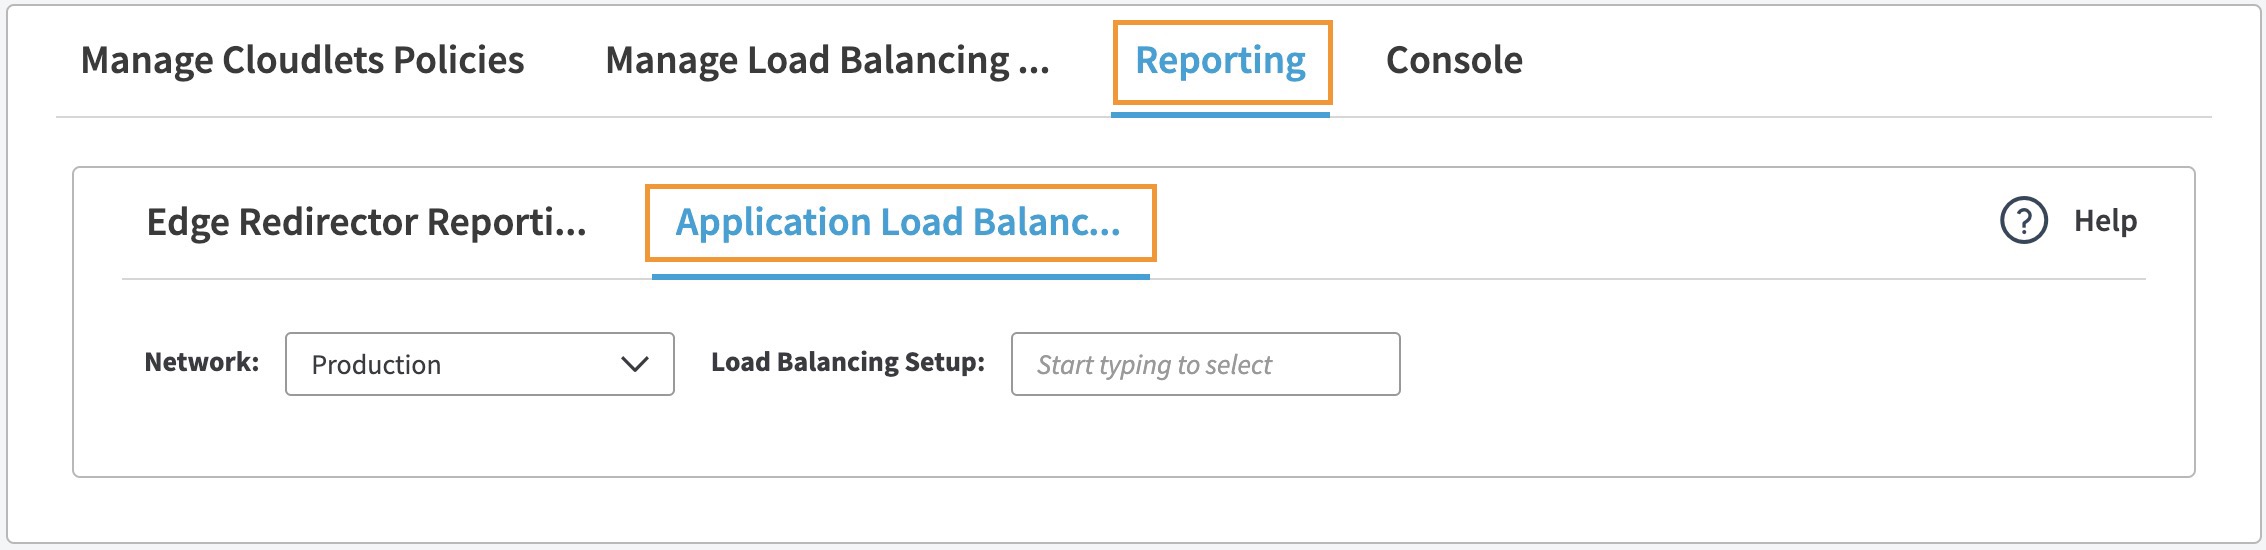Screen dimensions: 2266x550
Task: Click the Network dropdown chevron arrow
Action: coord(635,364)
